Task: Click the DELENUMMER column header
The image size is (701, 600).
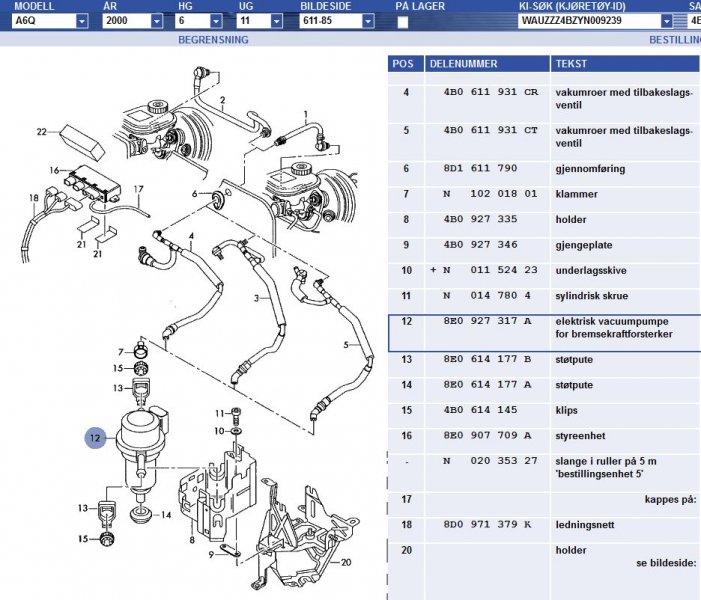Action: coord(463,63)
